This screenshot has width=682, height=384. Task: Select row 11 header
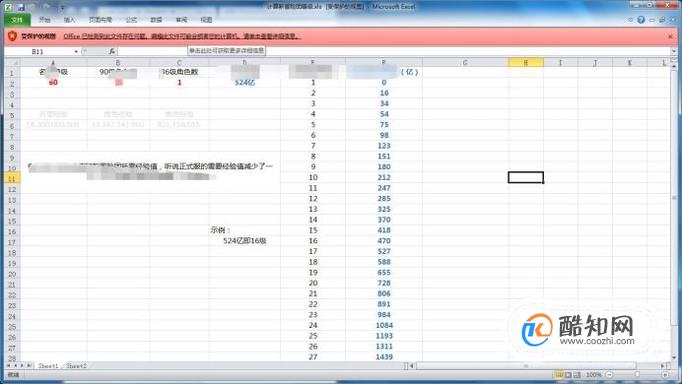[x=12, y=178]
